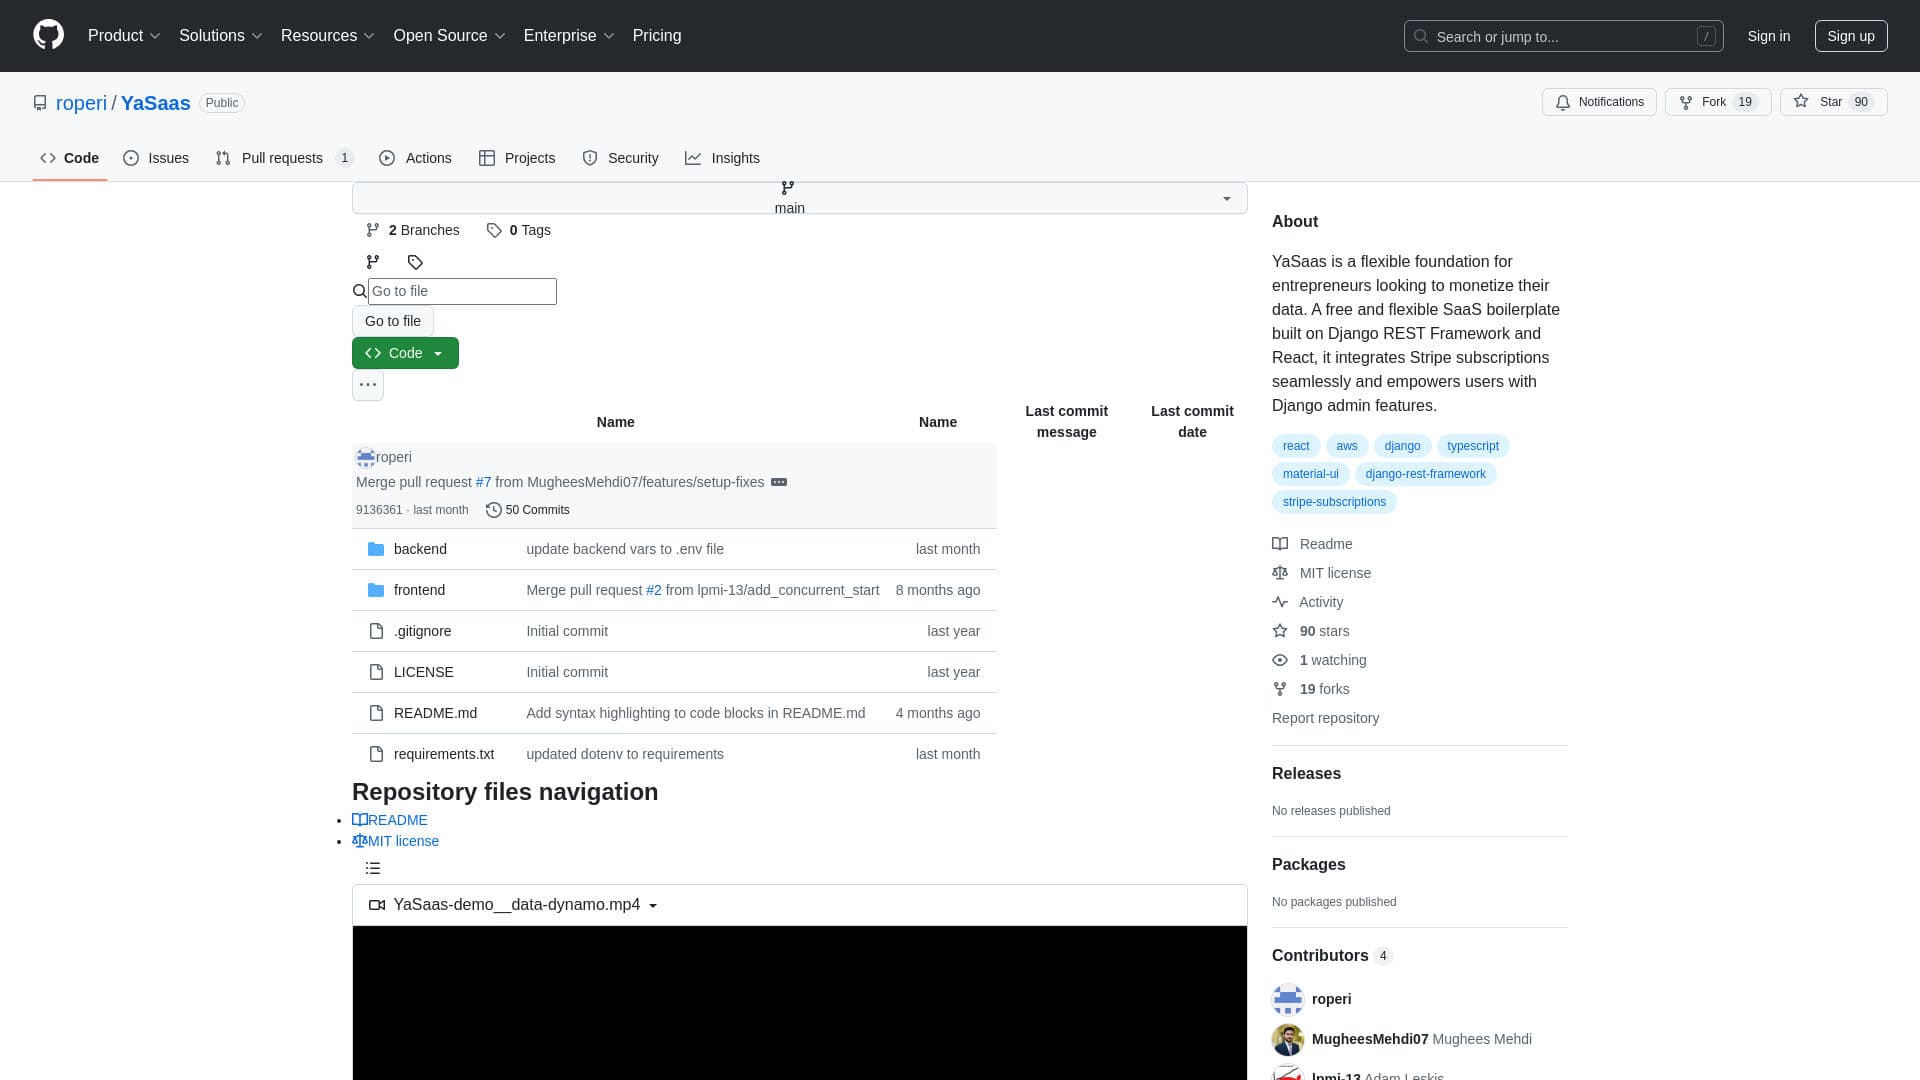The height and width of the screenshot is (1080, 1920).
Task: Open the 0 Tags link
Action: pyautogui.click(x=519, y=230)
